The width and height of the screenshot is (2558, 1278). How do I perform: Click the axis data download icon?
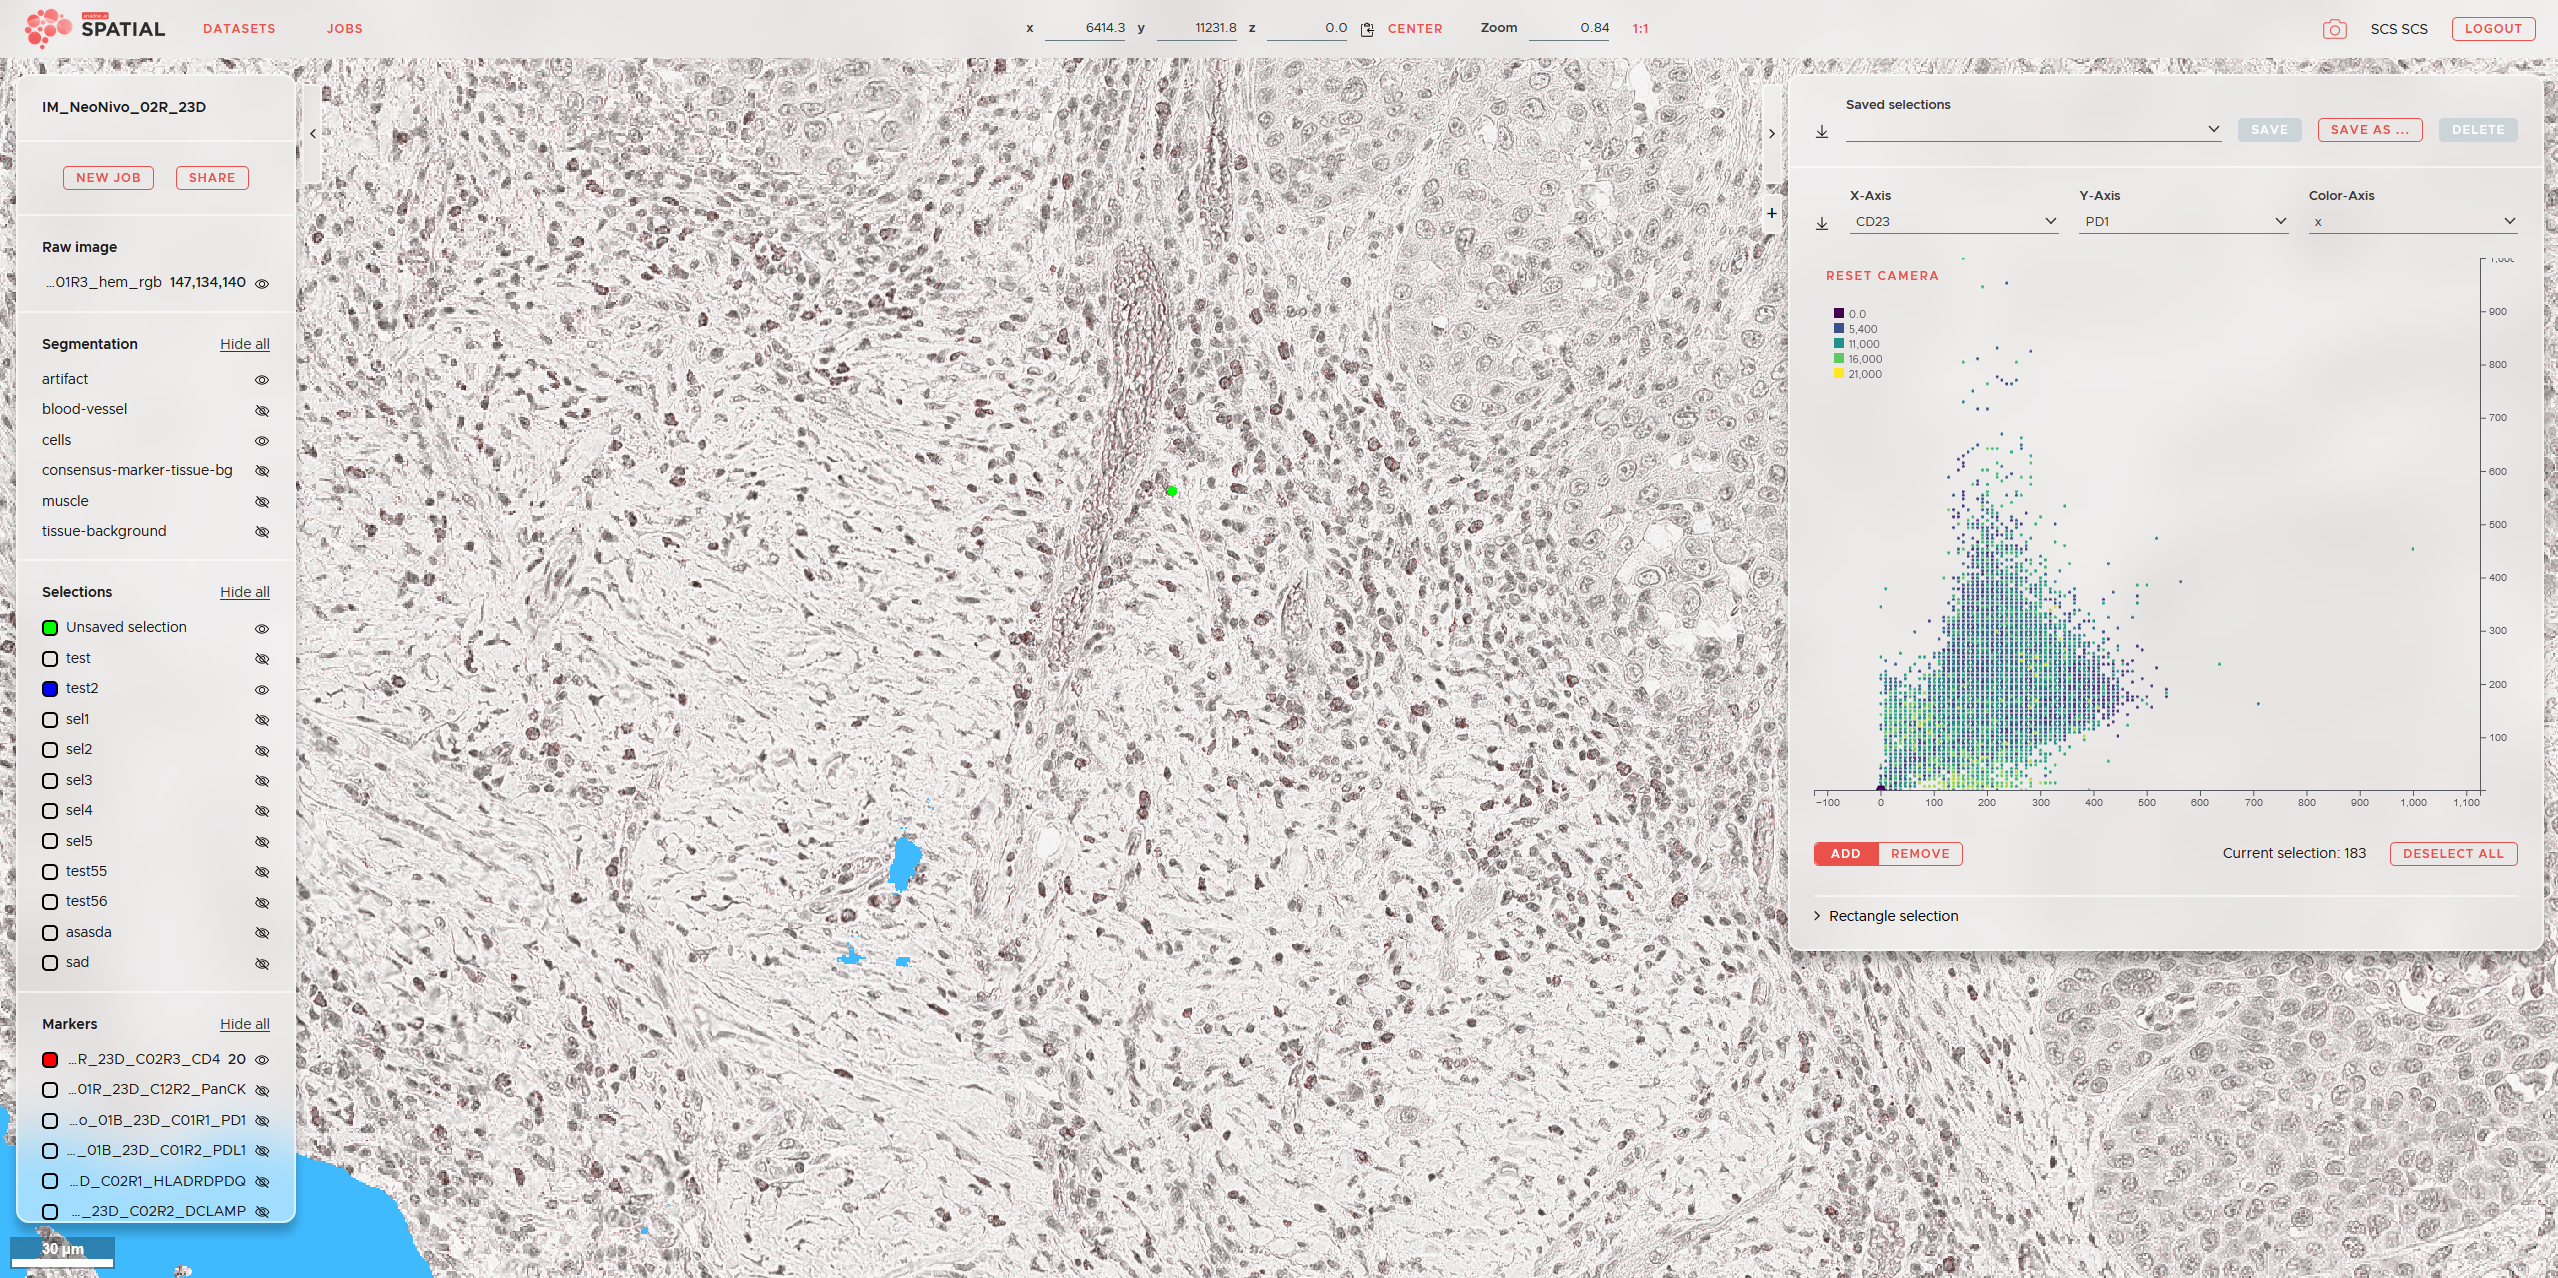click(x=1822, y=223)
